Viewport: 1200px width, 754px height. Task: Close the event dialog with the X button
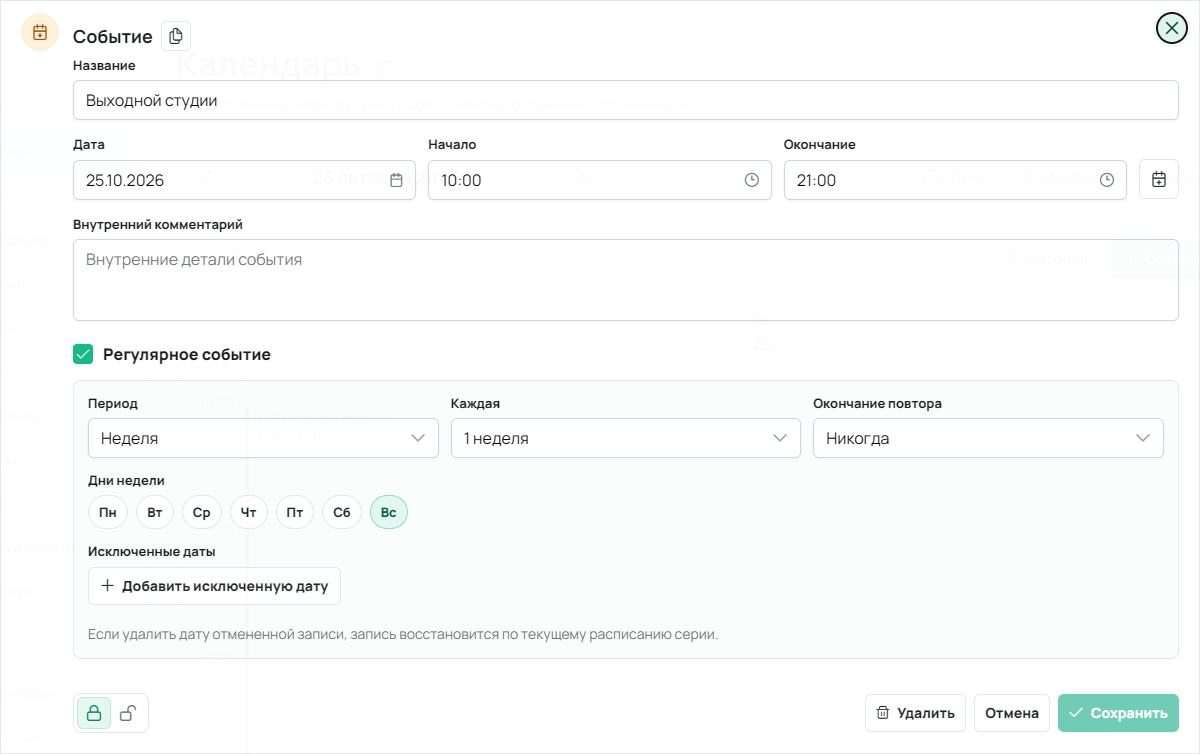tap(1171, 28)
